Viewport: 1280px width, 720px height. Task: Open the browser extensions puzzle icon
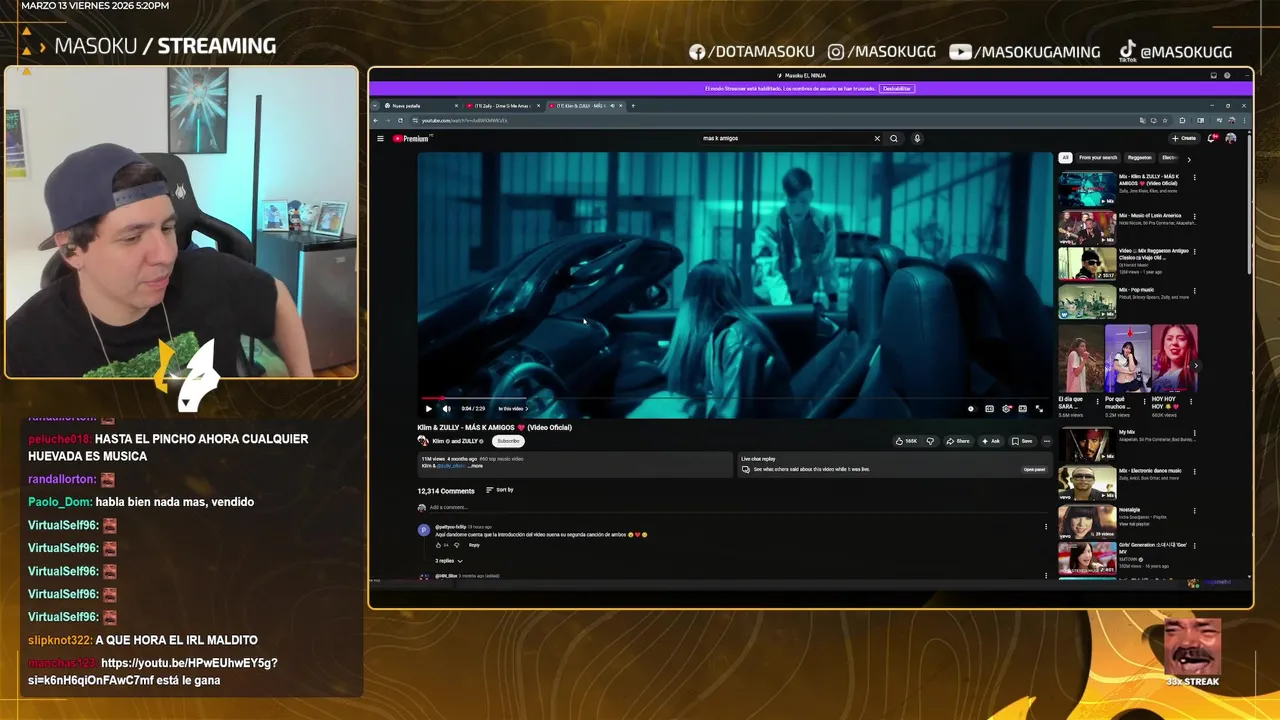point(1182,120)
